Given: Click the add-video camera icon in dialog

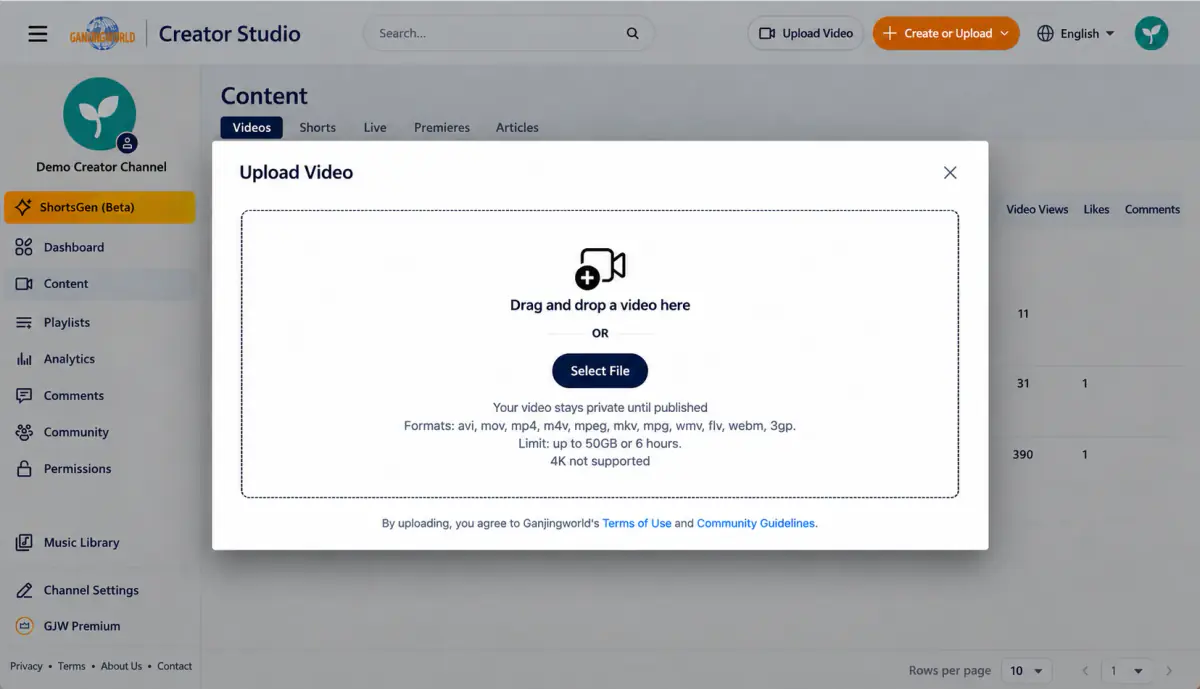Looking at the screenshot, I should 600,268.
